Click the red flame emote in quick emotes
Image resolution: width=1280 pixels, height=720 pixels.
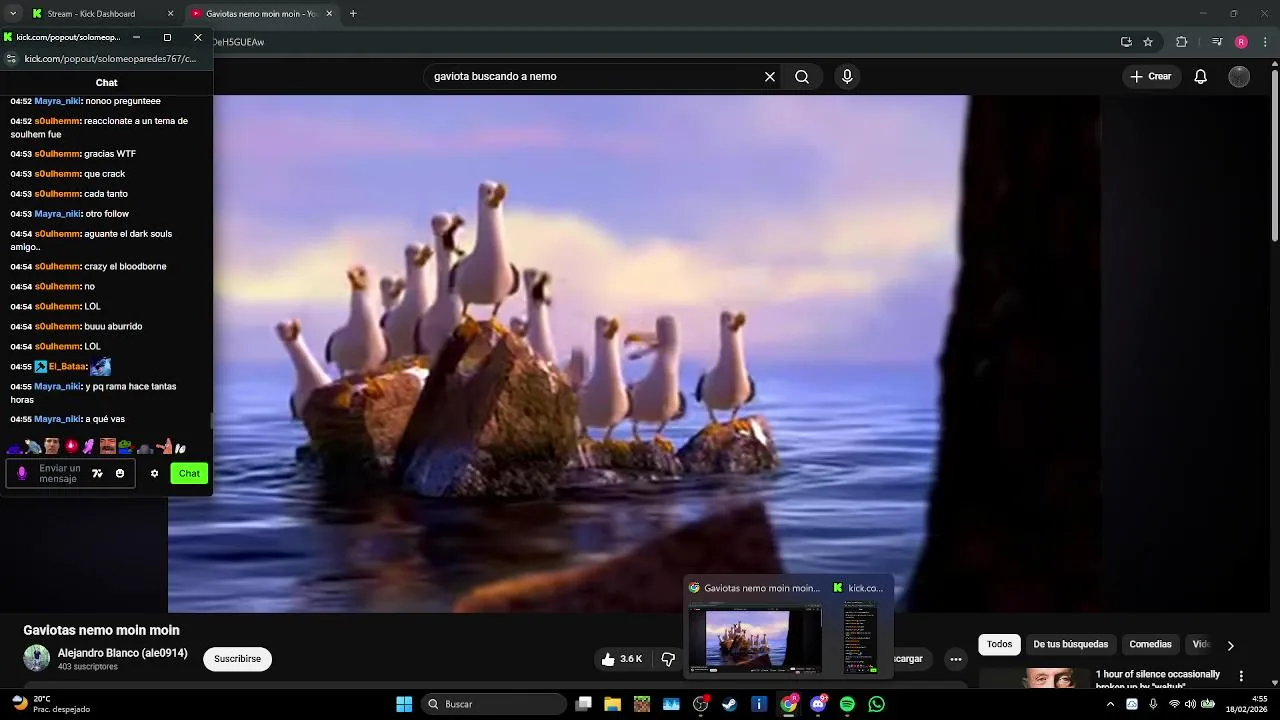coord(71,447)
